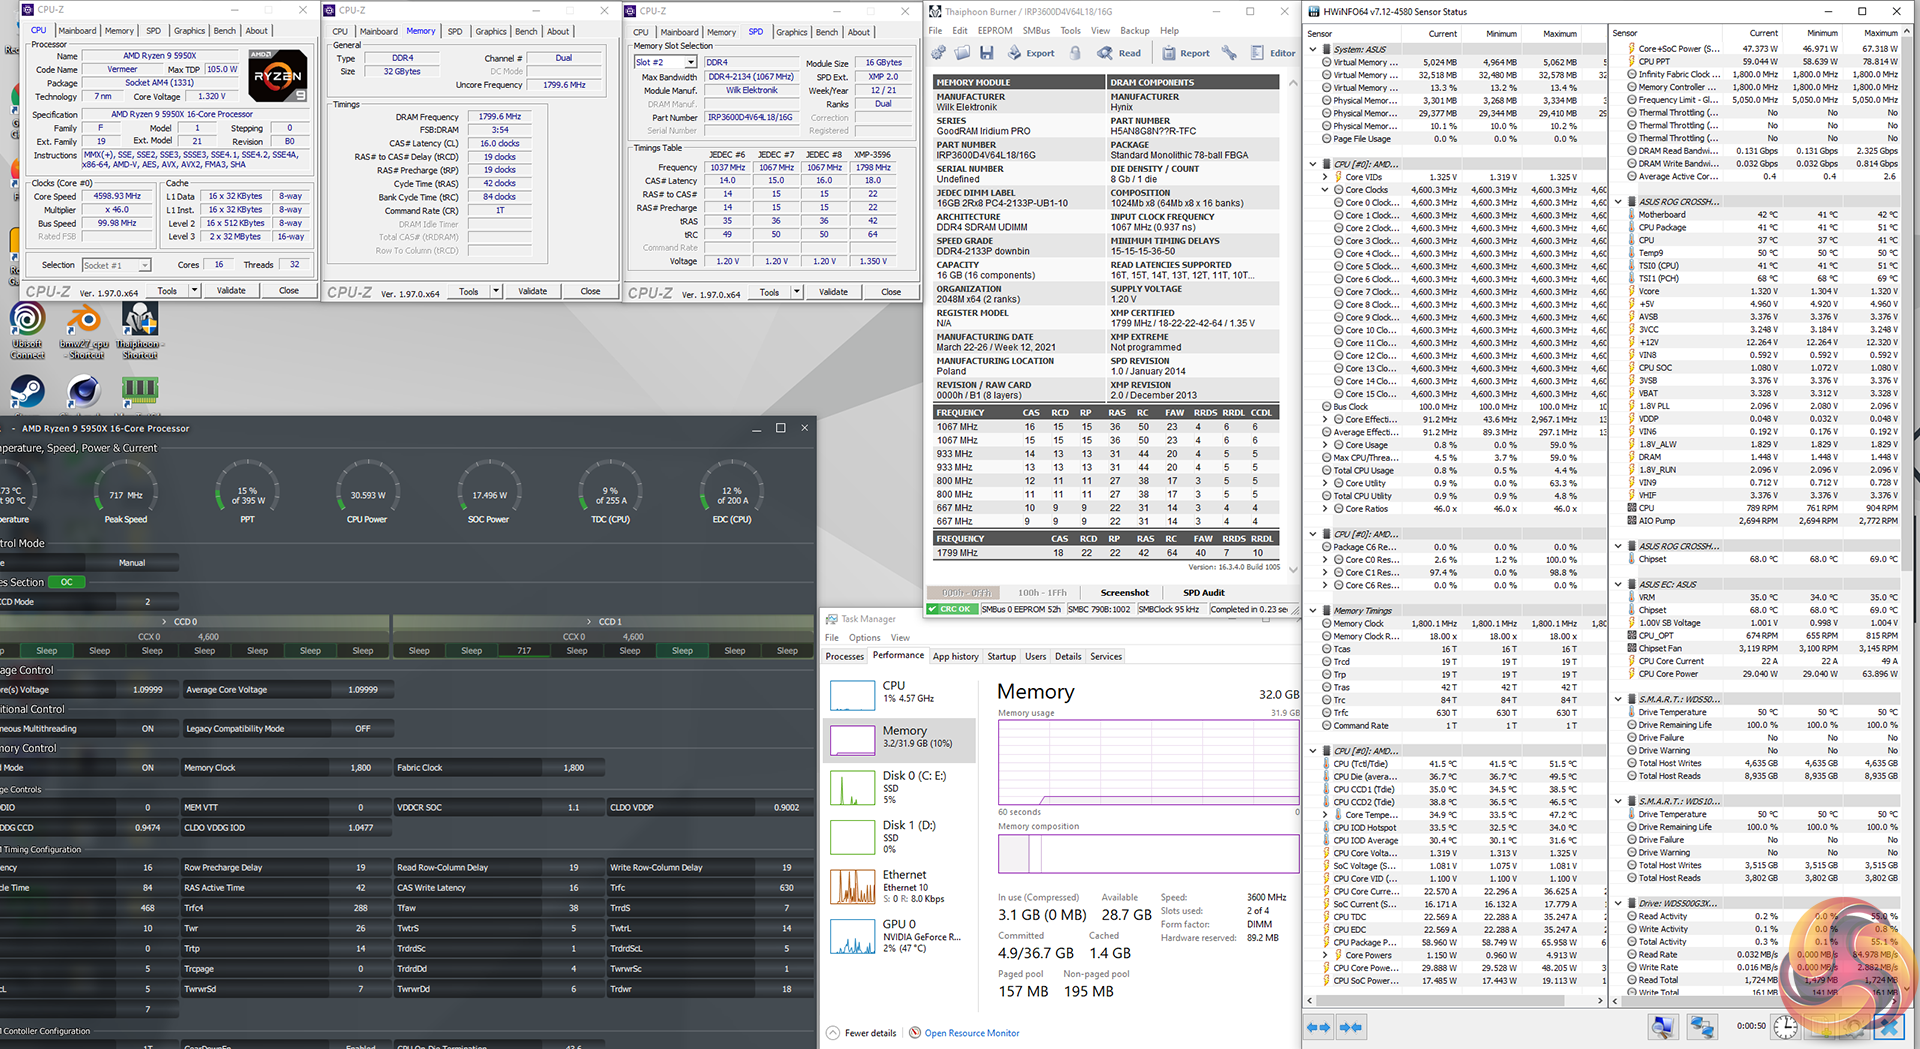Click the HWiNFO clock reset timer icon
This screenshot has height=1049, width=1920.
tap(1785, 1027)
